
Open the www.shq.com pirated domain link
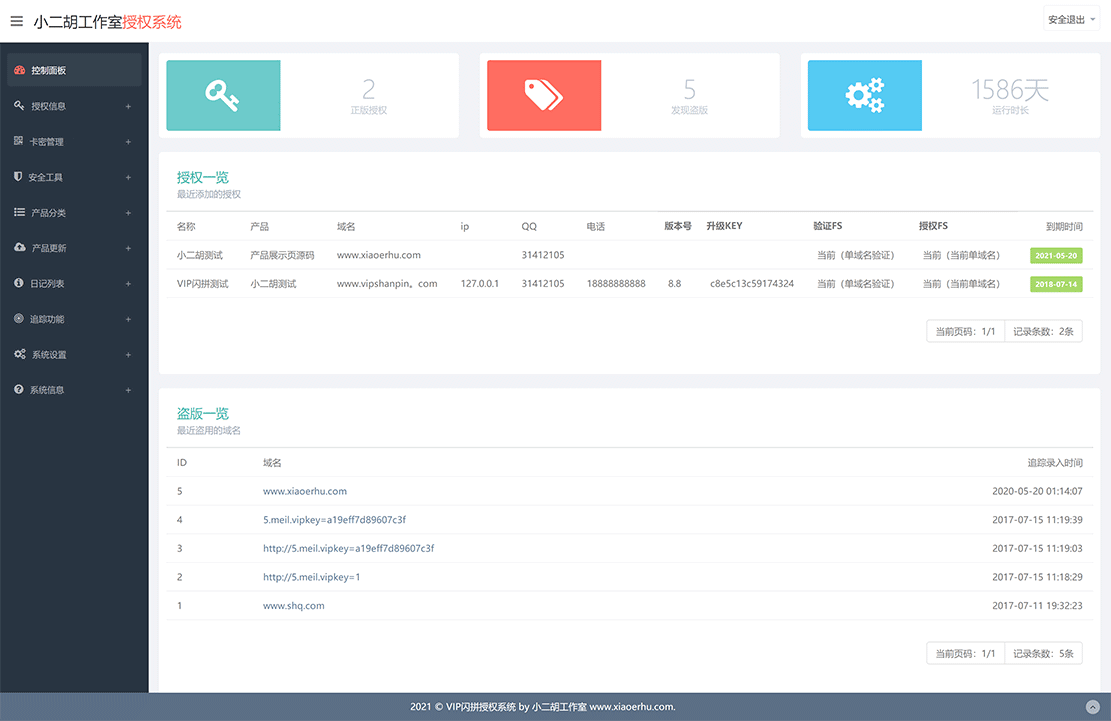click(x=293, y=606)
